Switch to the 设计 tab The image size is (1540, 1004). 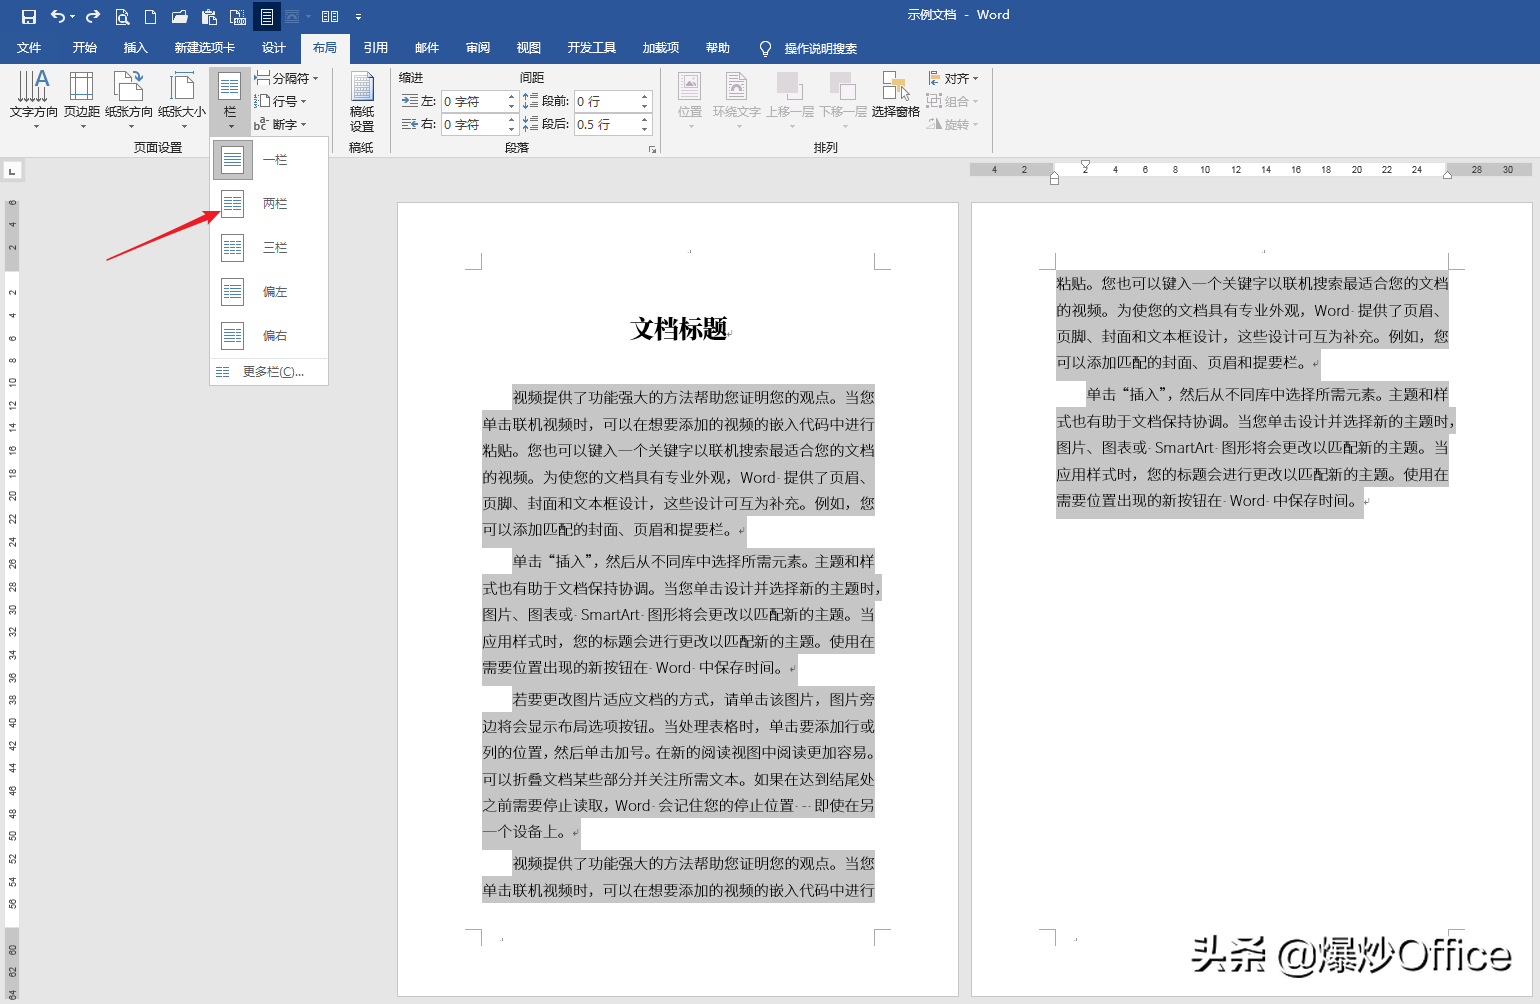click(274, 48)
